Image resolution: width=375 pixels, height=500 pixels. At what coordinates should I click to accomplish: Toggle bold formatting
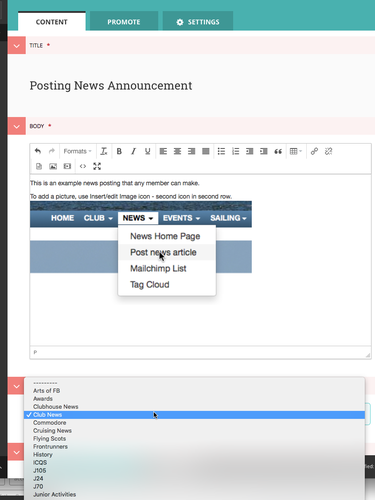119,151
